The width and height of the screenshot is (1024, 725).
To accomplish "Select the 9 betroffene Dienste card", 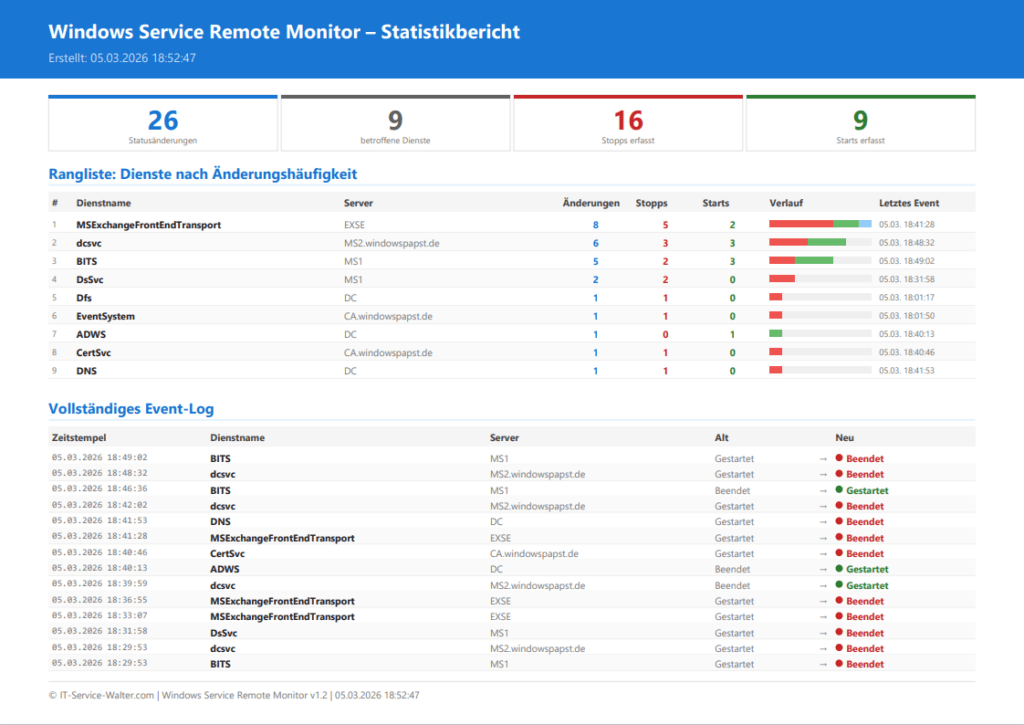I will coord(395,121).
